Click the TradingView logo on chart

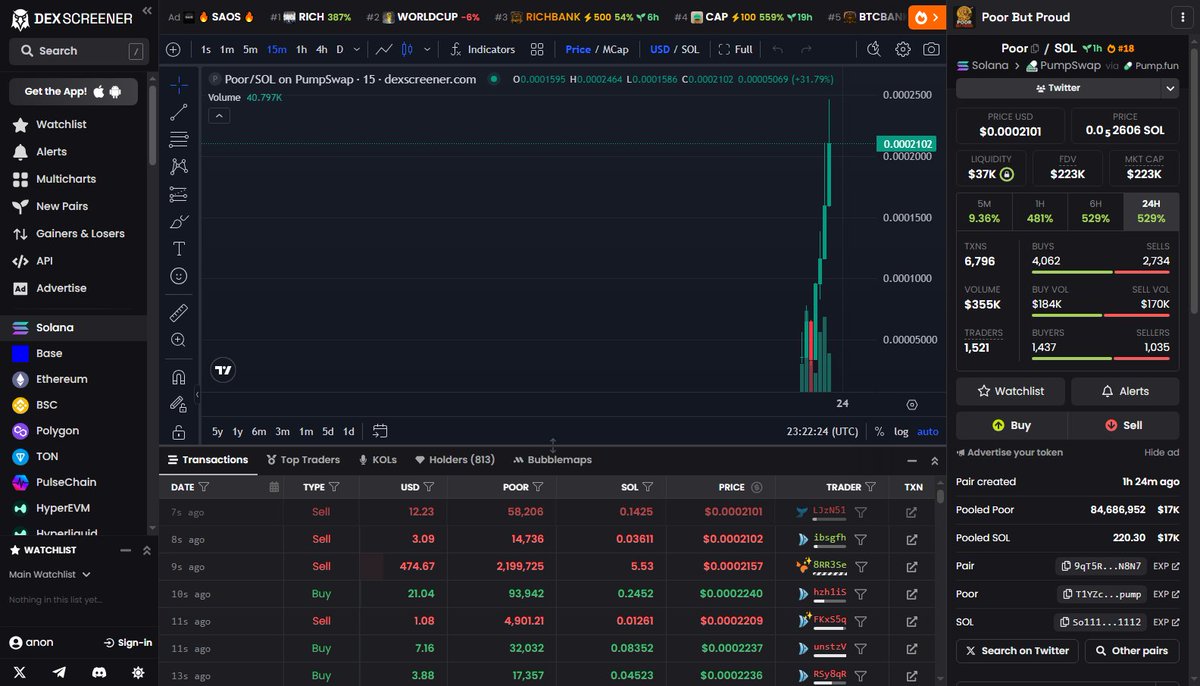(224, 370)
